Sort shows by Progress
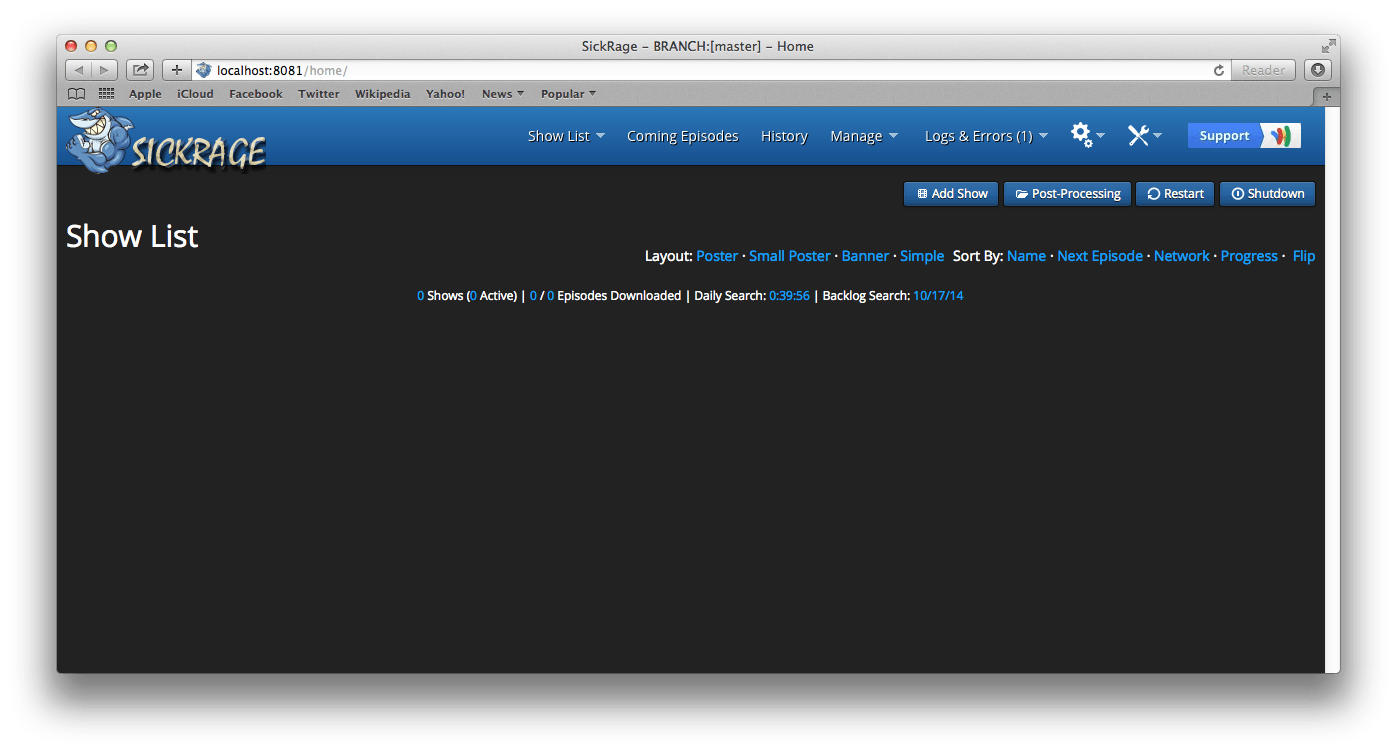This screenshot has height=752, width=1397. point(1249,256)
